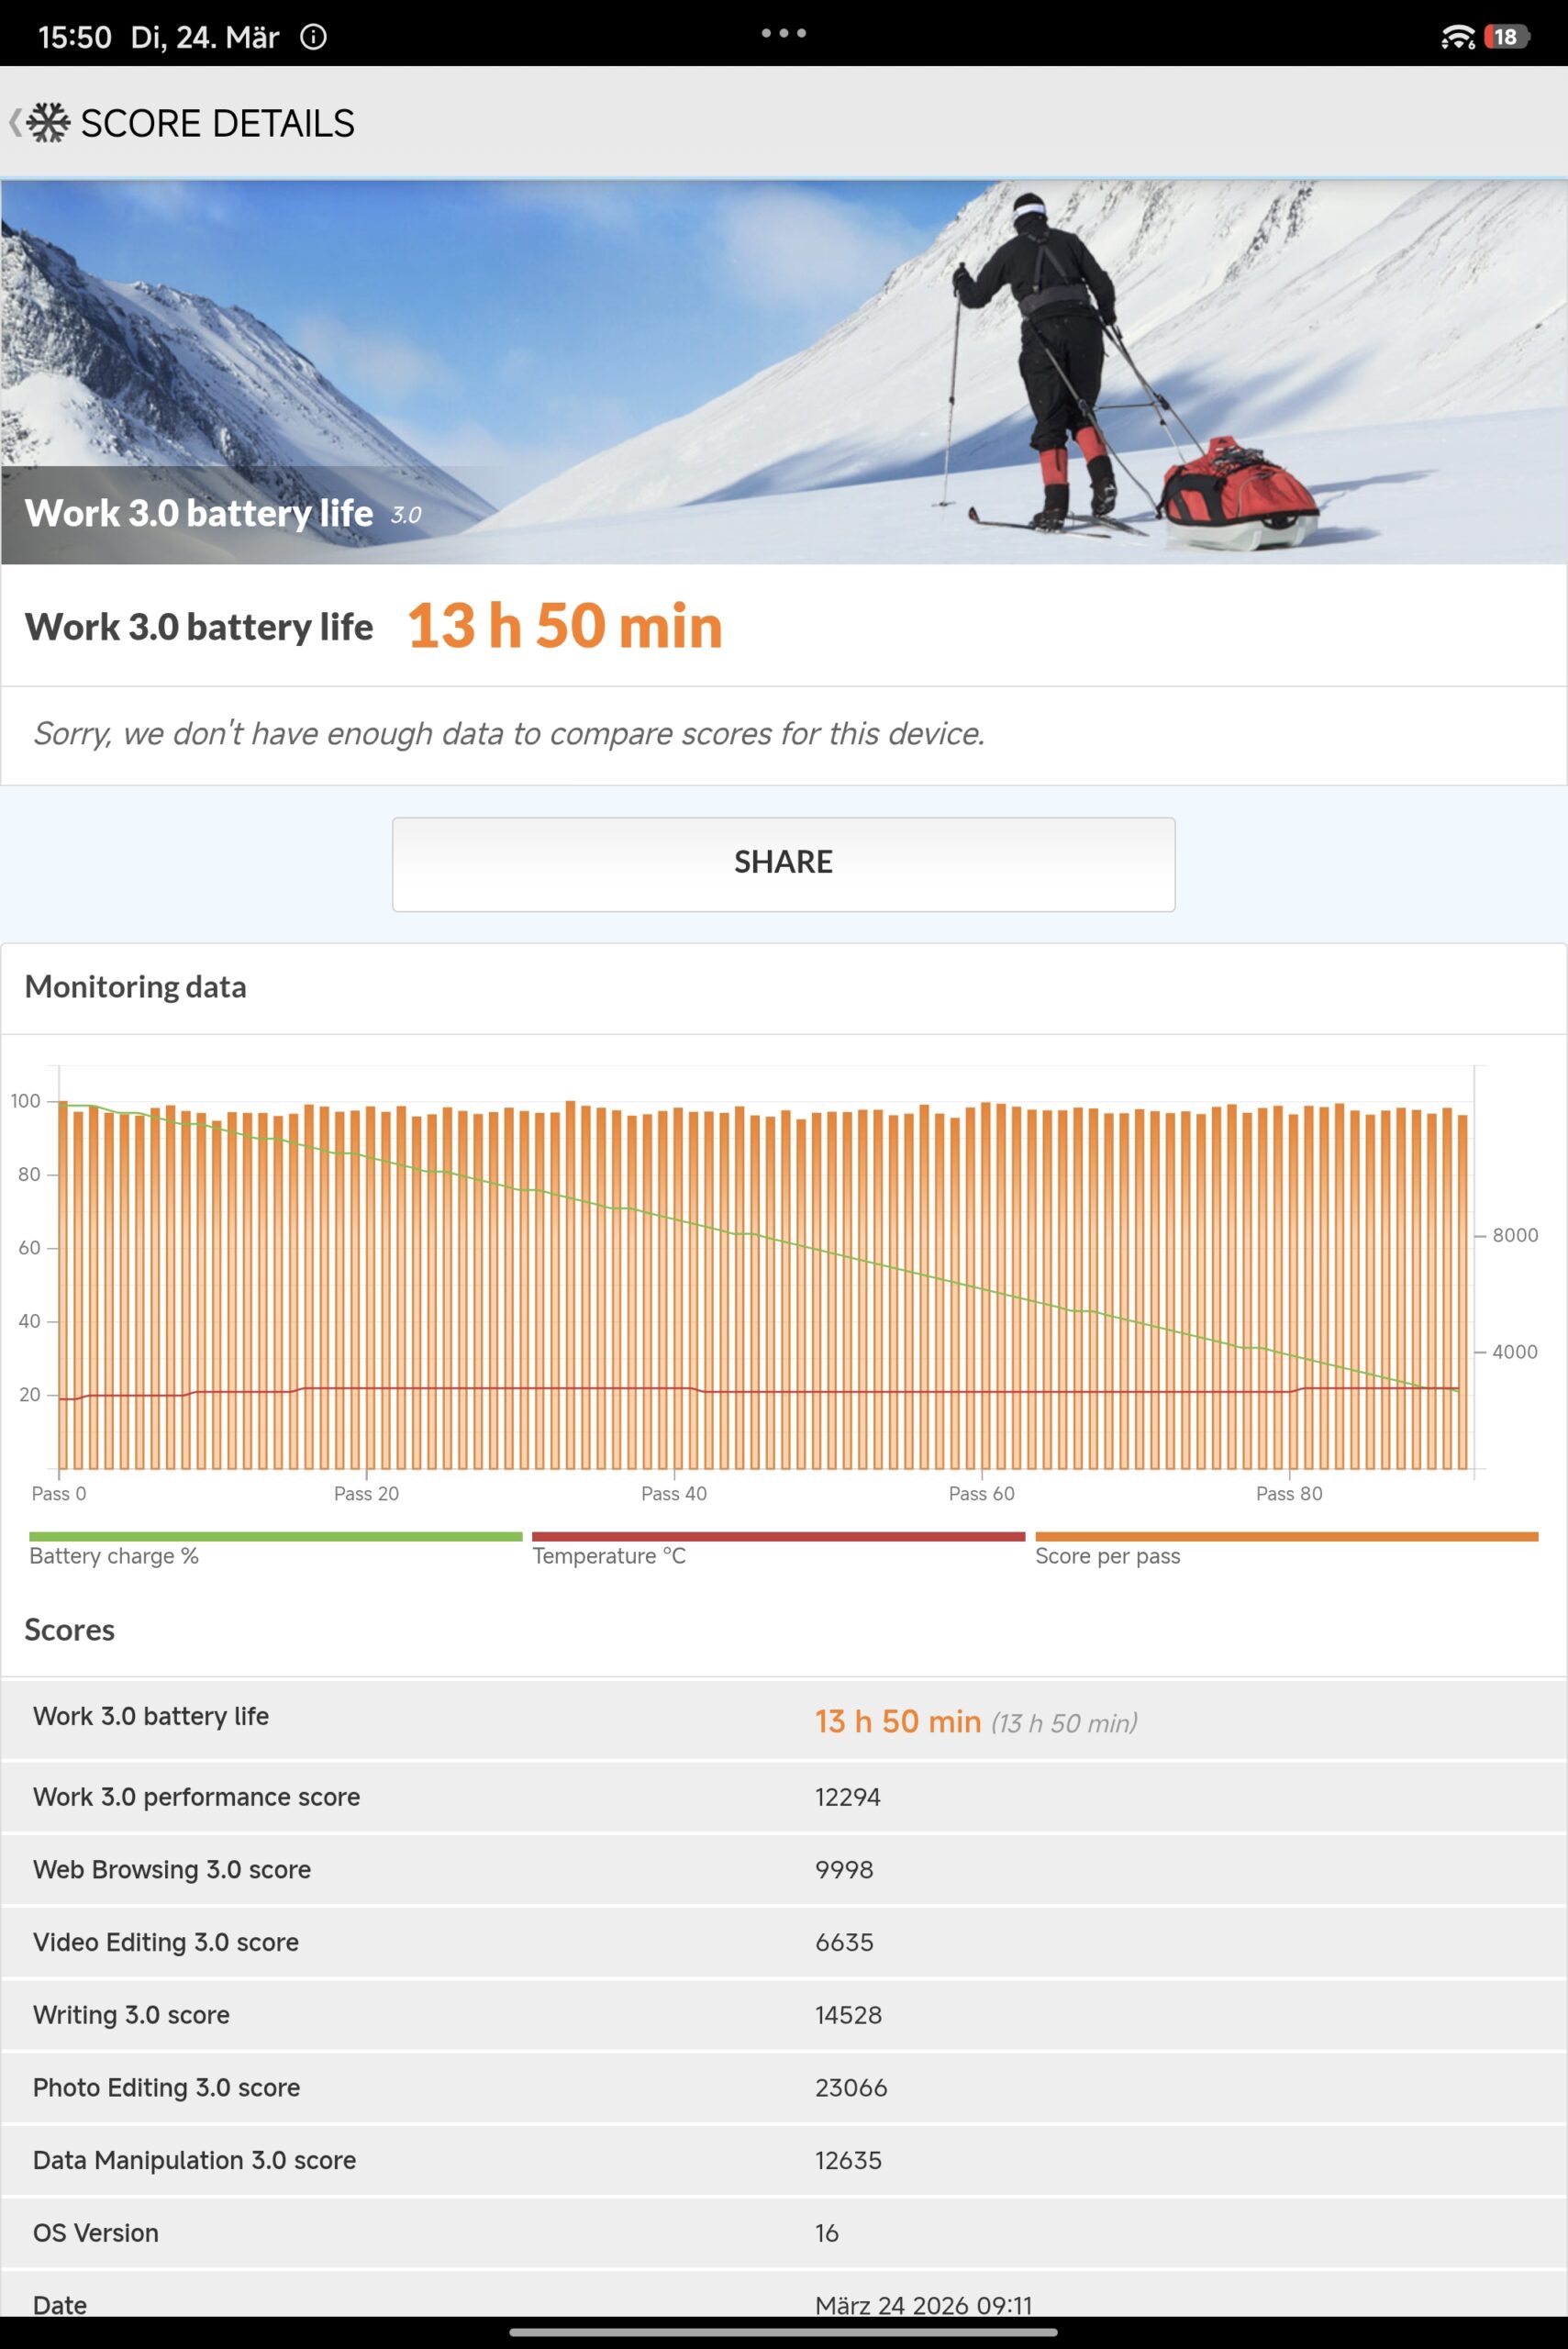
Task: Tap the PCMark snowflake logo
Action: 48,123
